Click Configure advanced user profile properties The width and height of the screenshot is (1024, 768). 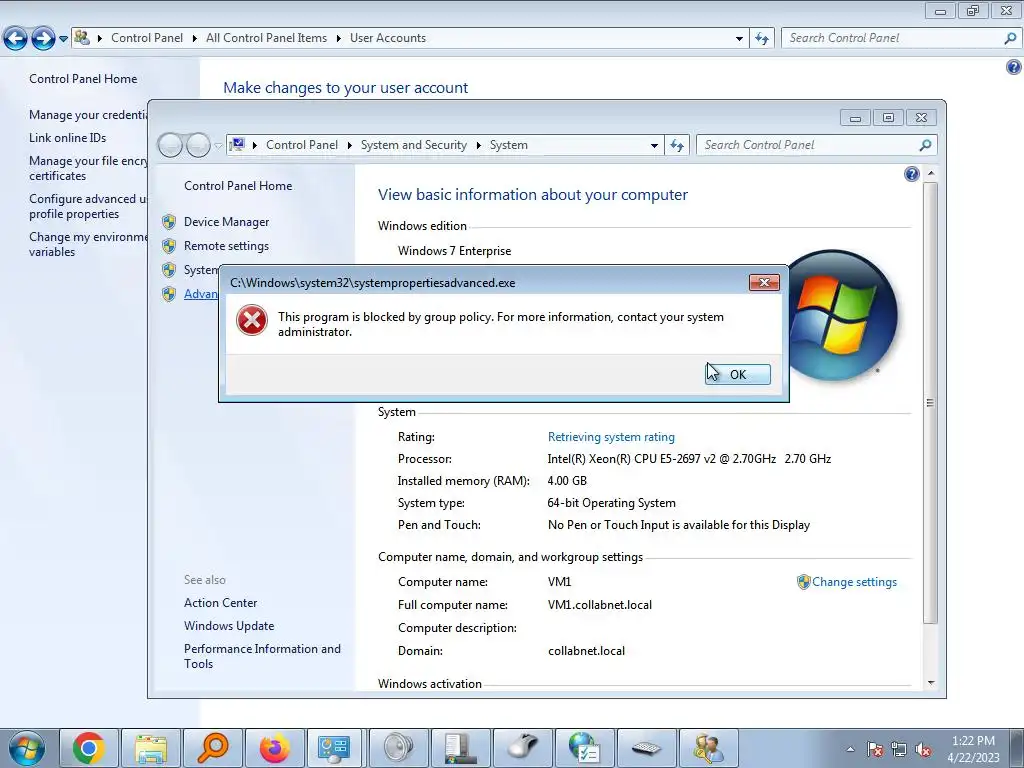click(88, 206)
